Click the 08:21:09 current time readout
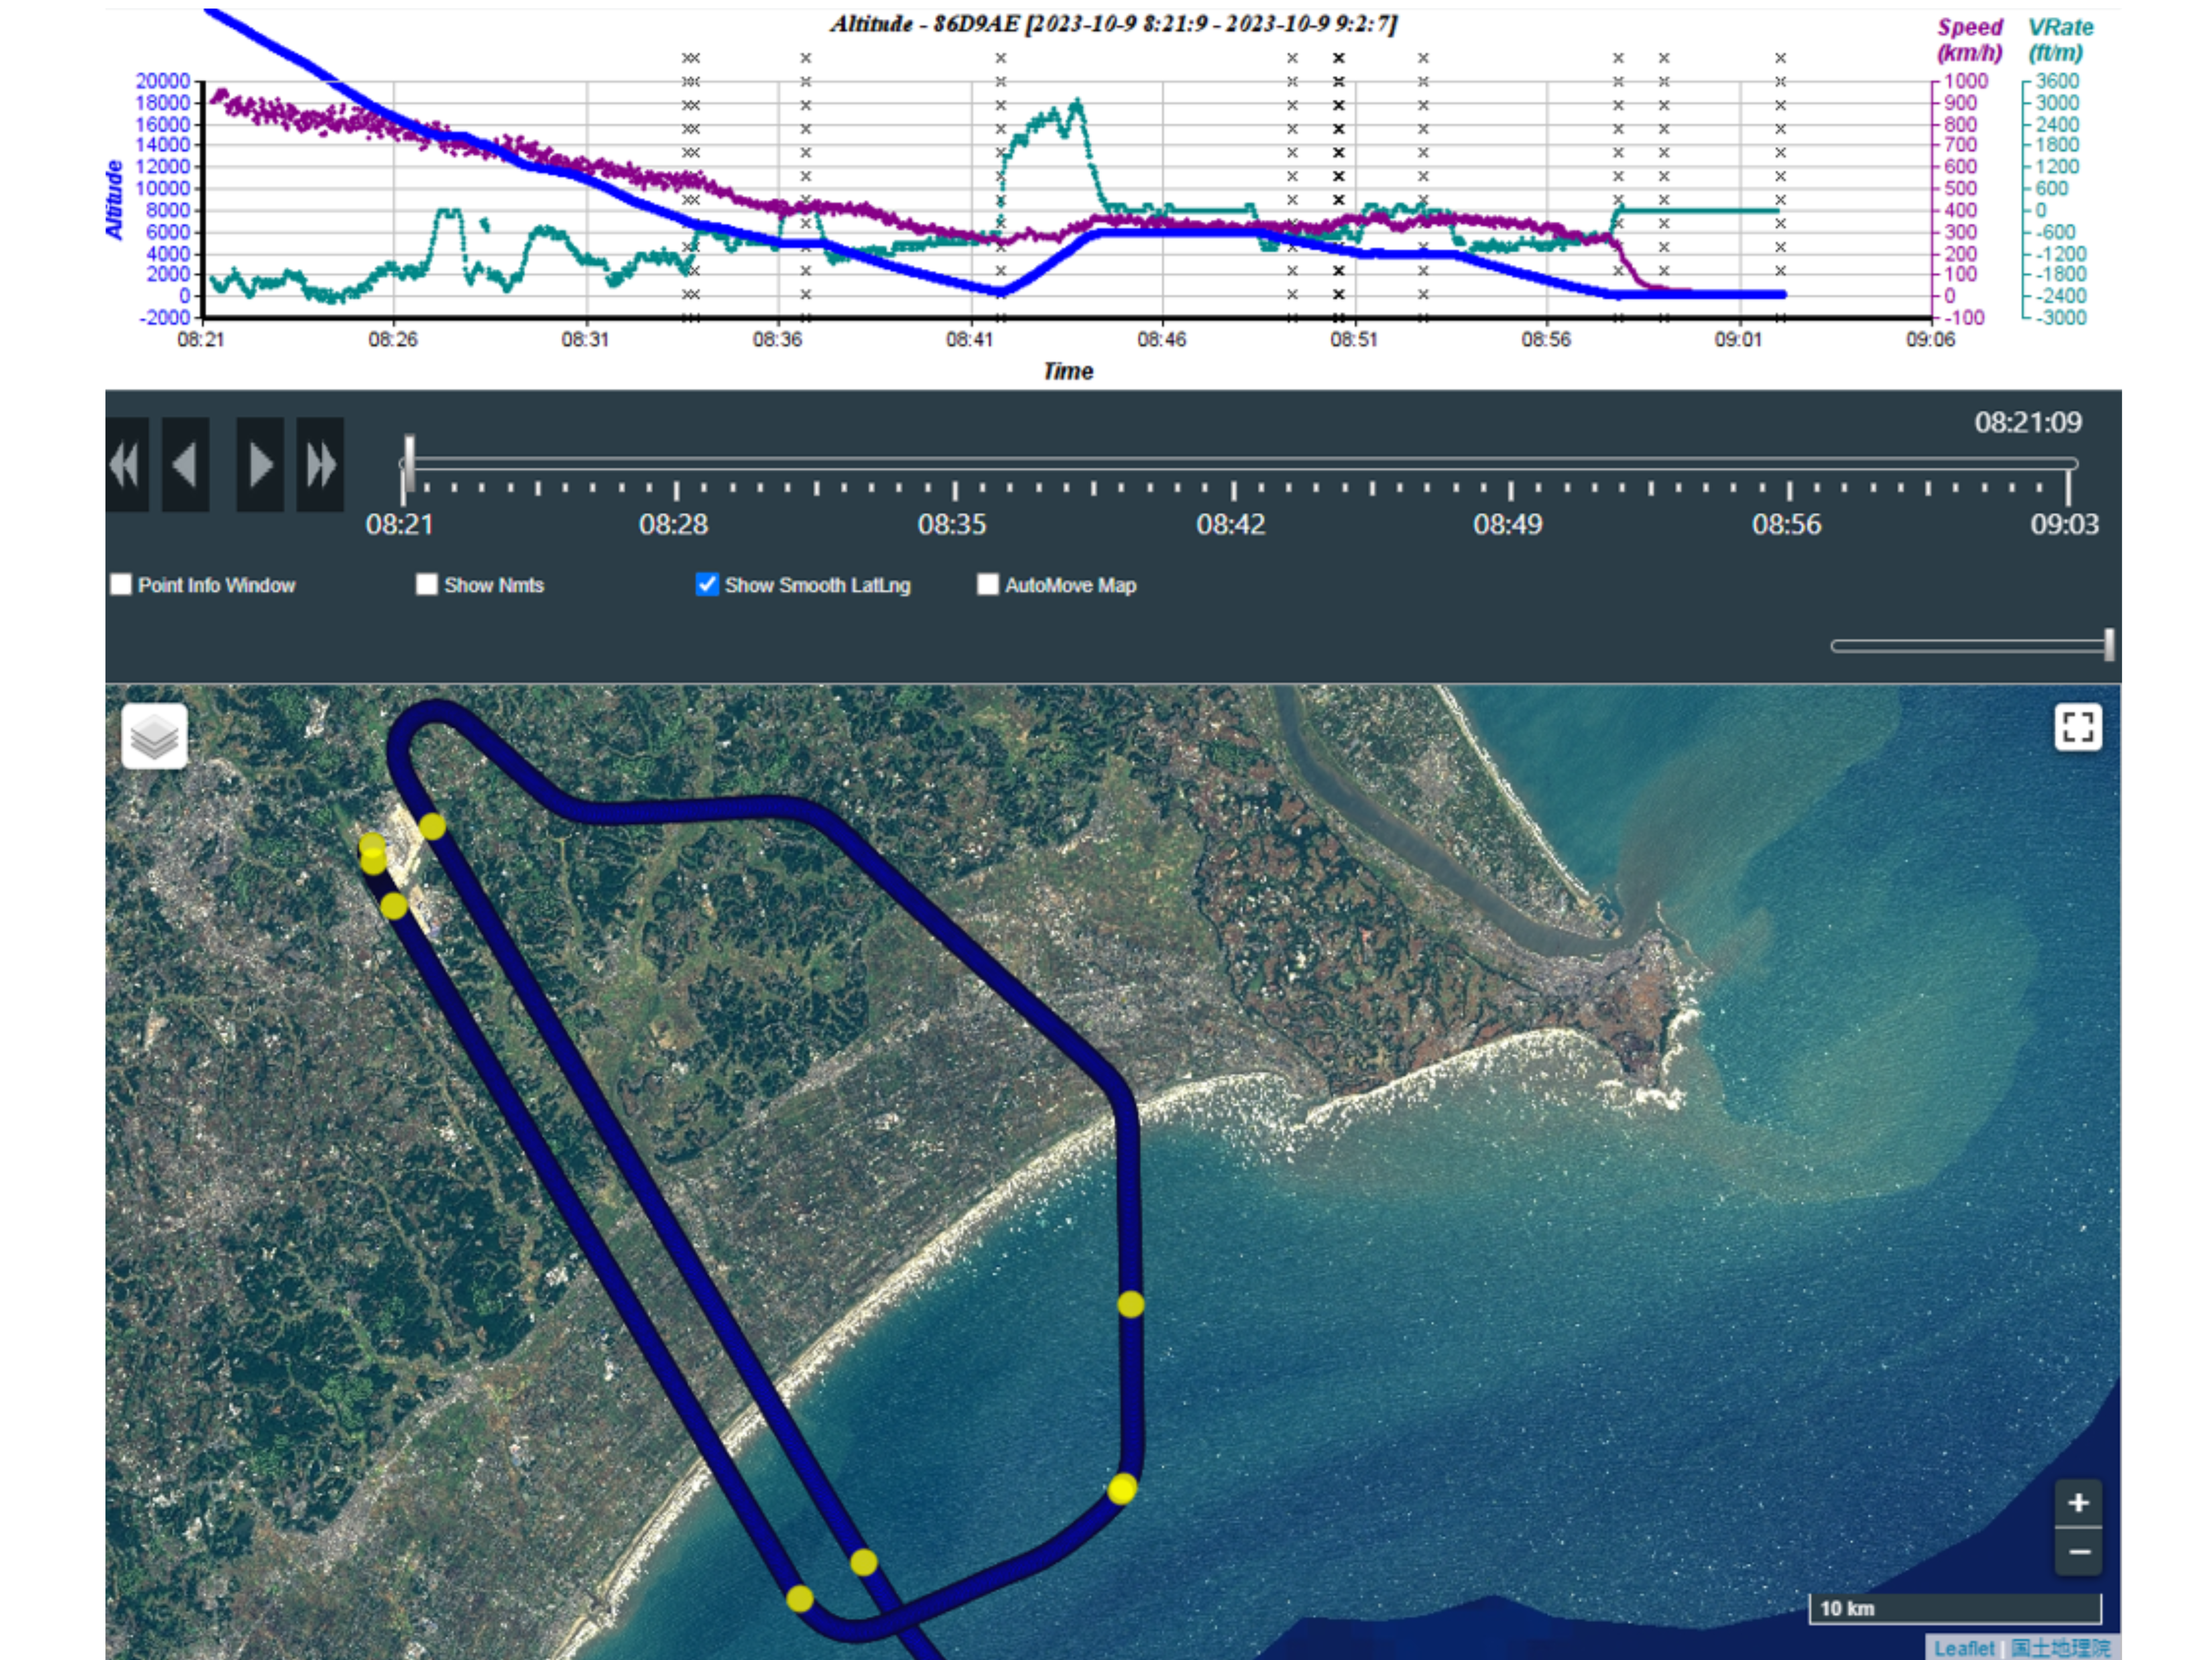Screen dimensions: 2212x1660 2028,423
